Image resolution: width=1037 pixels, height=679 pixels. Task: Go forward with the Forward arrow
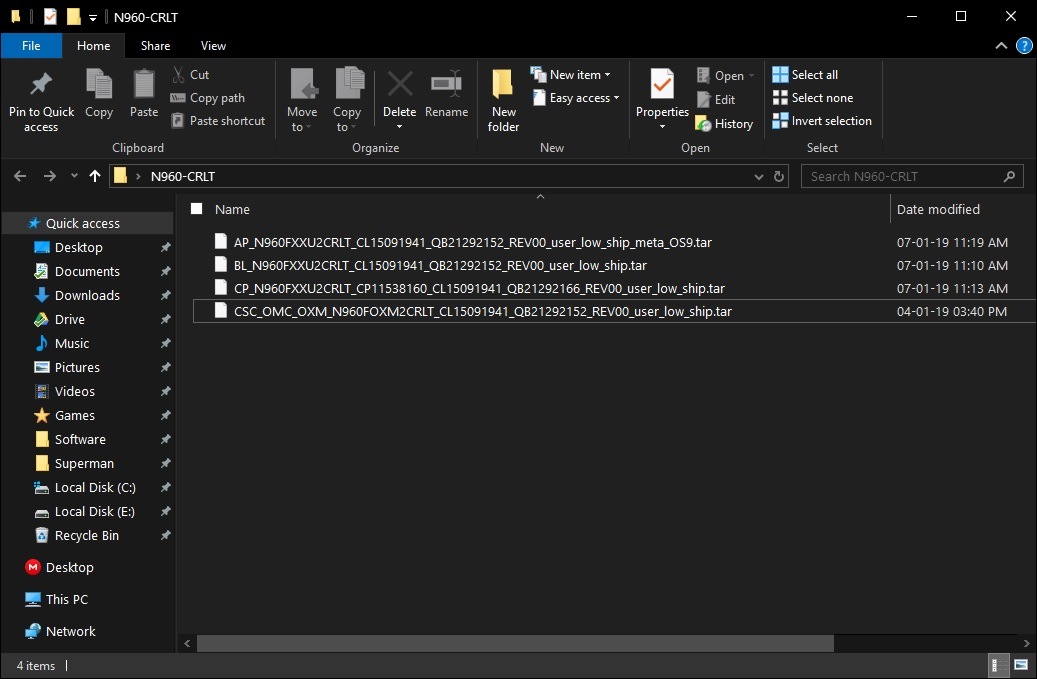click(x=50, y=176)
